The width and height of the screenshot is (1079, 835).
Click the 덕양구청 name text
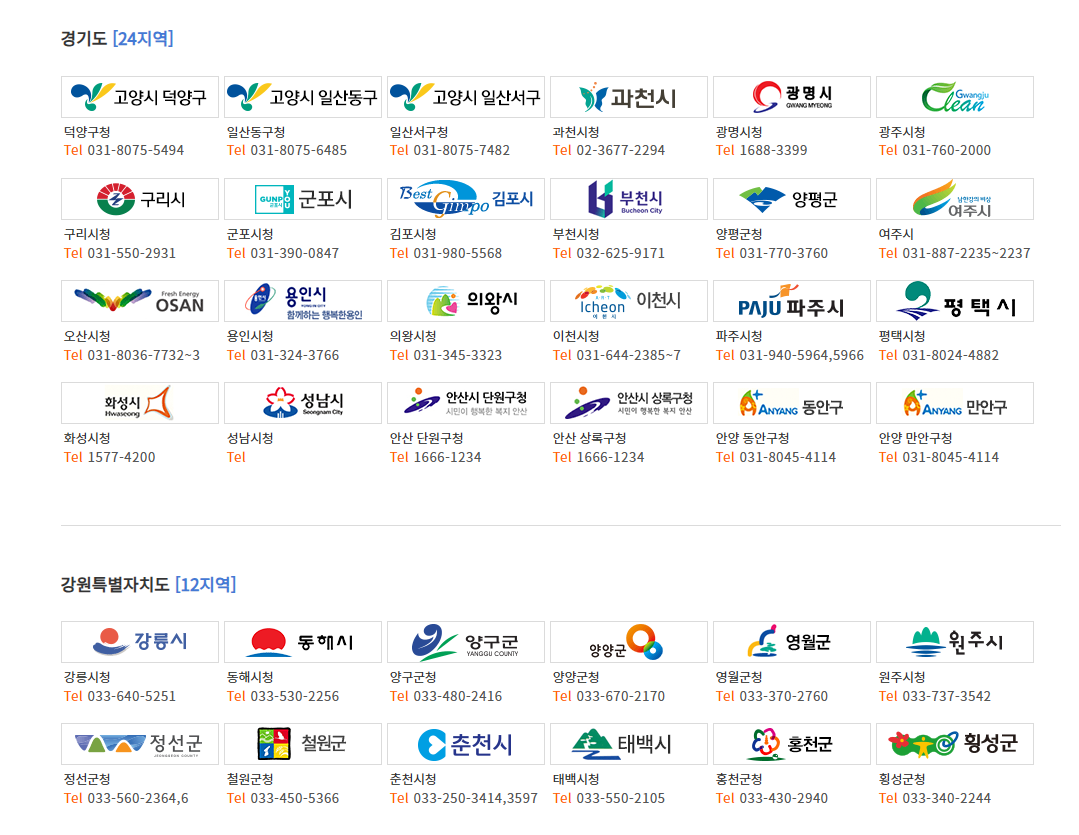[x=87, y=132]
